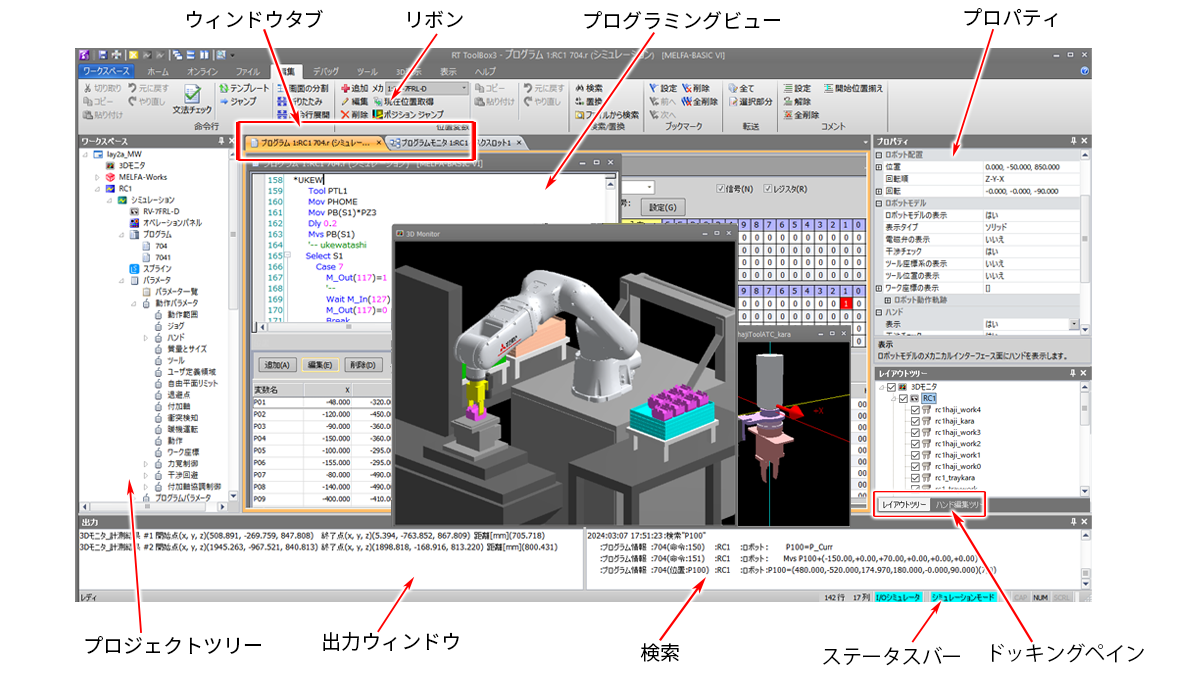Uncheck rc1_traykara in layout tree
The image size is (1200, 680).
pos(916,478)
